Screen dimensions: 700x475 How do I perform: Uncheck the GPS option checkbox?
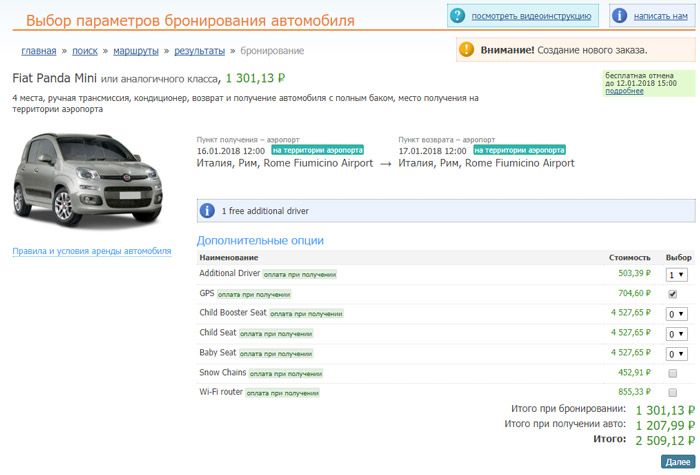point(672,294)
